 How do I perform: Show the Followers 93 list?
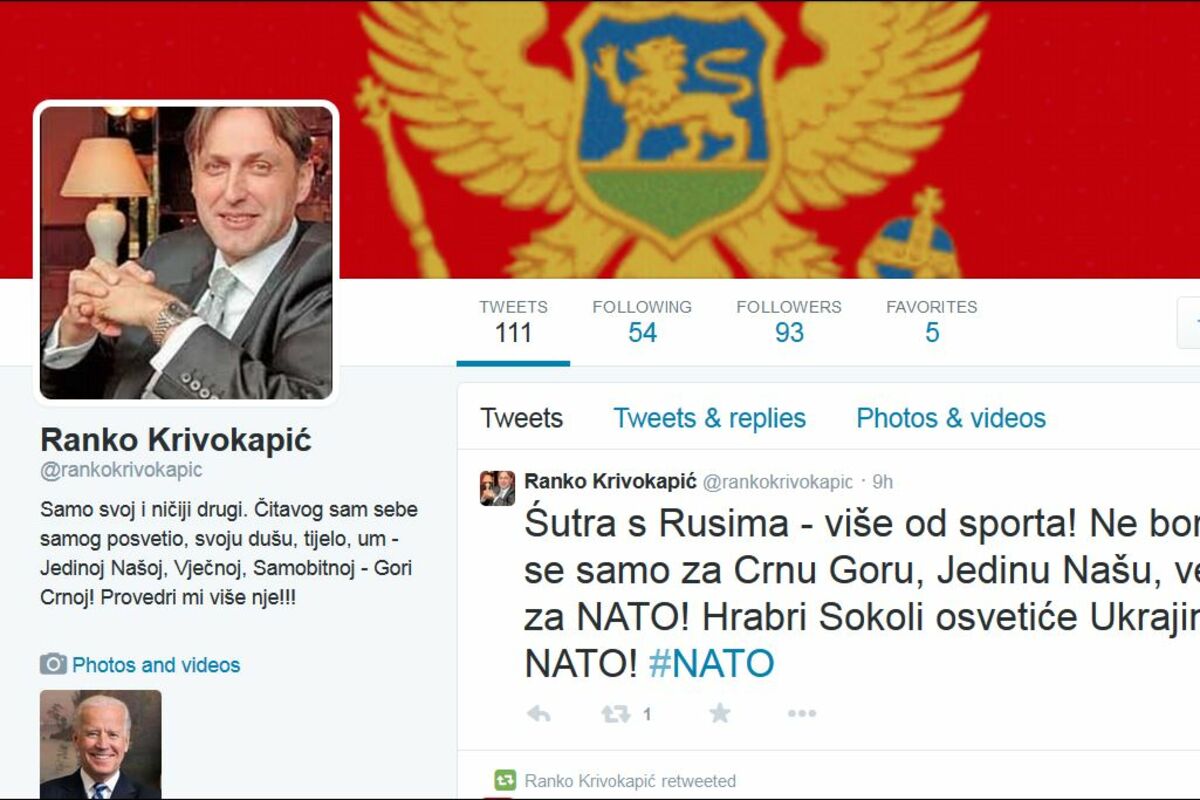pos(789,321)
